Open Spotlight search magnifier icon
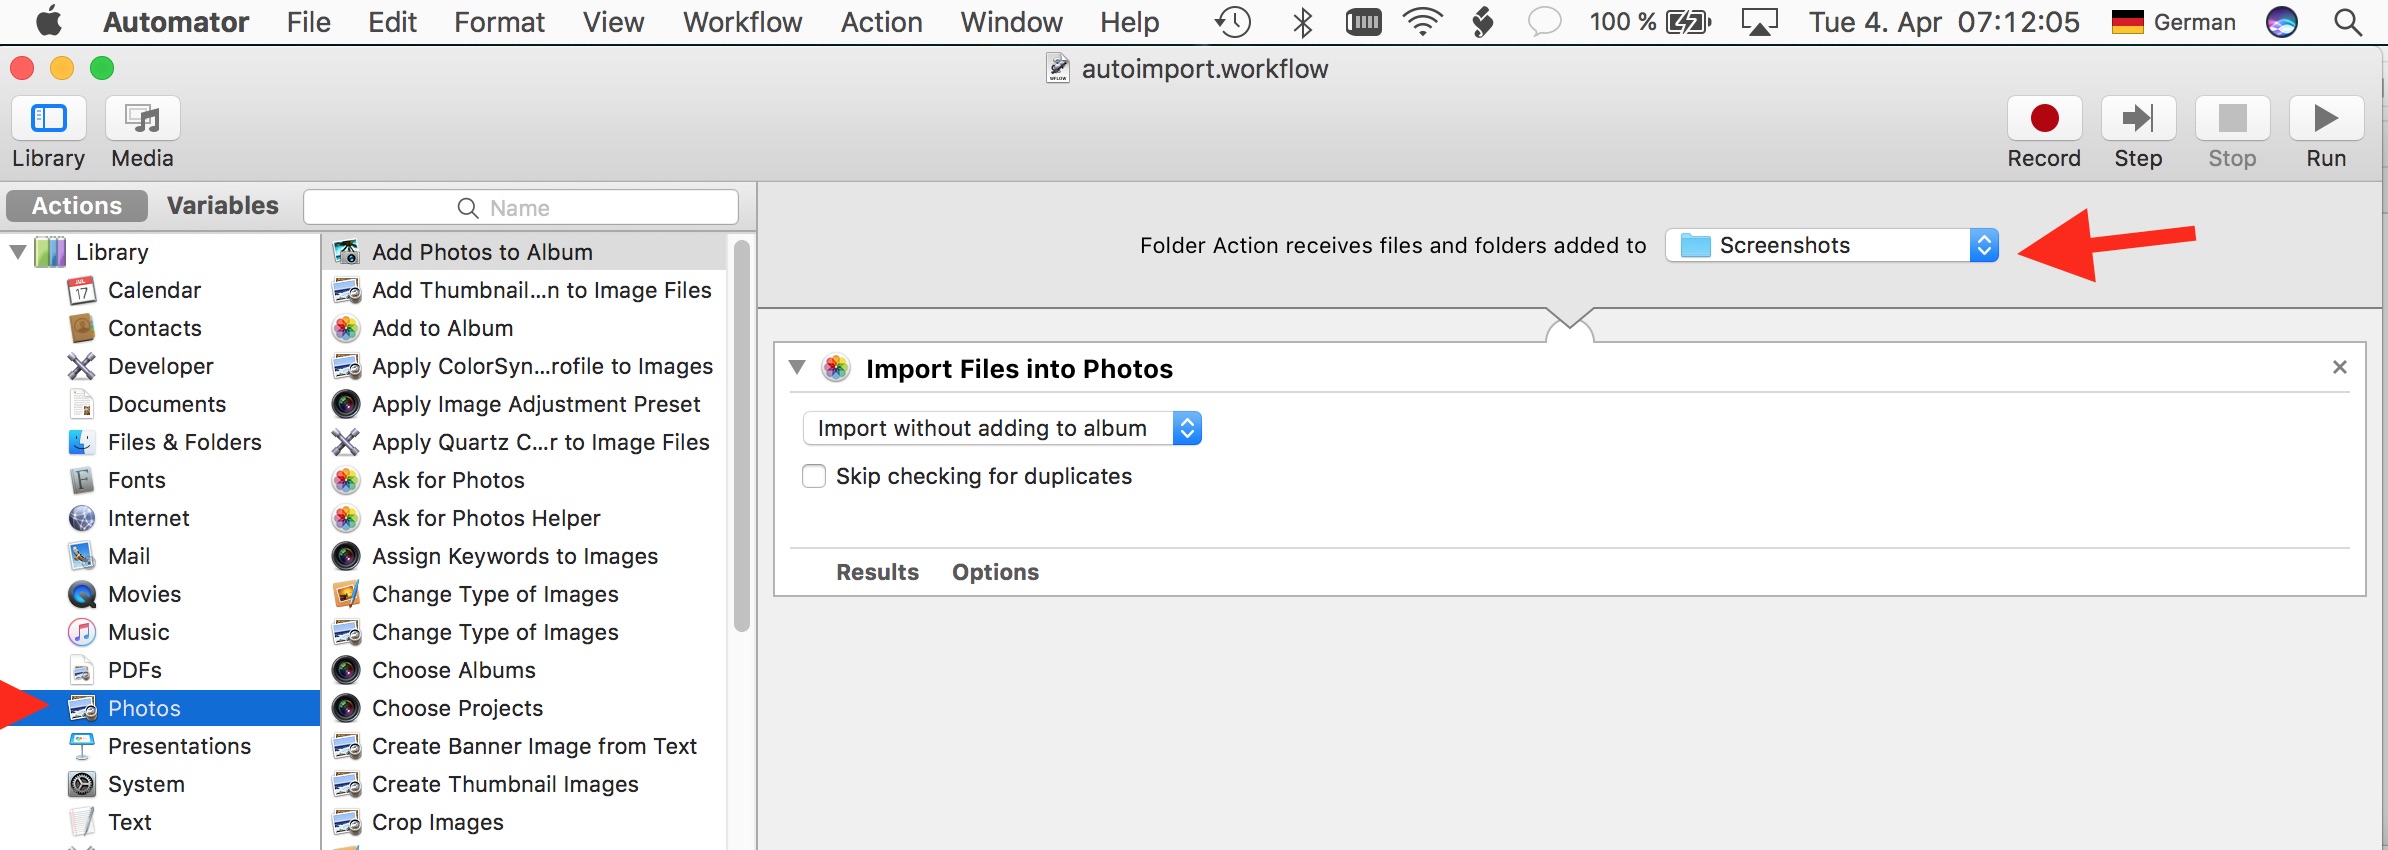 click(x=2348, y=22)
